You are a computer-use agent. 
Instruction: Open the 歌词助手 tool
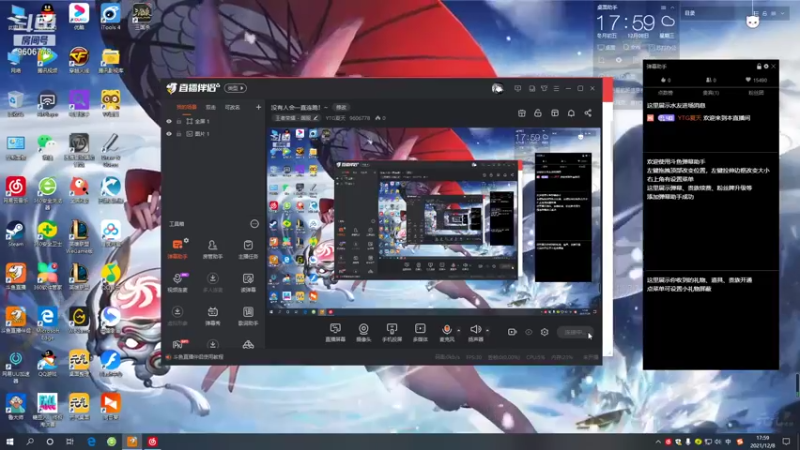248,315
